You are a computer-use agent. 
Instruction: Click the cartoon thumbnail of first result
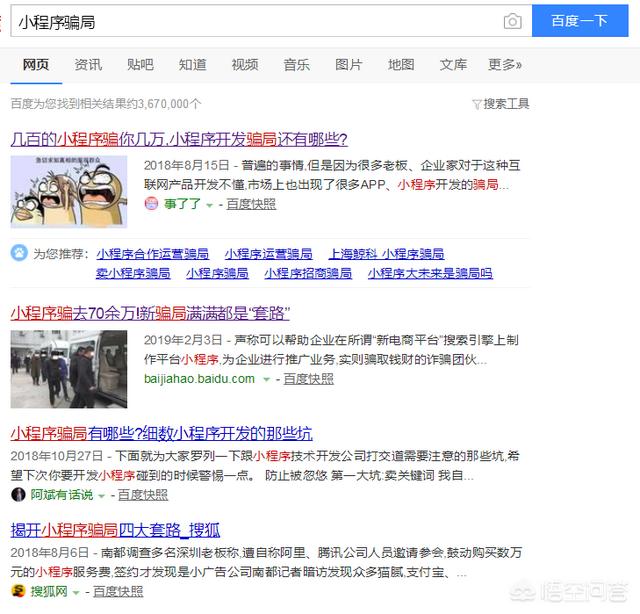[x=69, y=191]
